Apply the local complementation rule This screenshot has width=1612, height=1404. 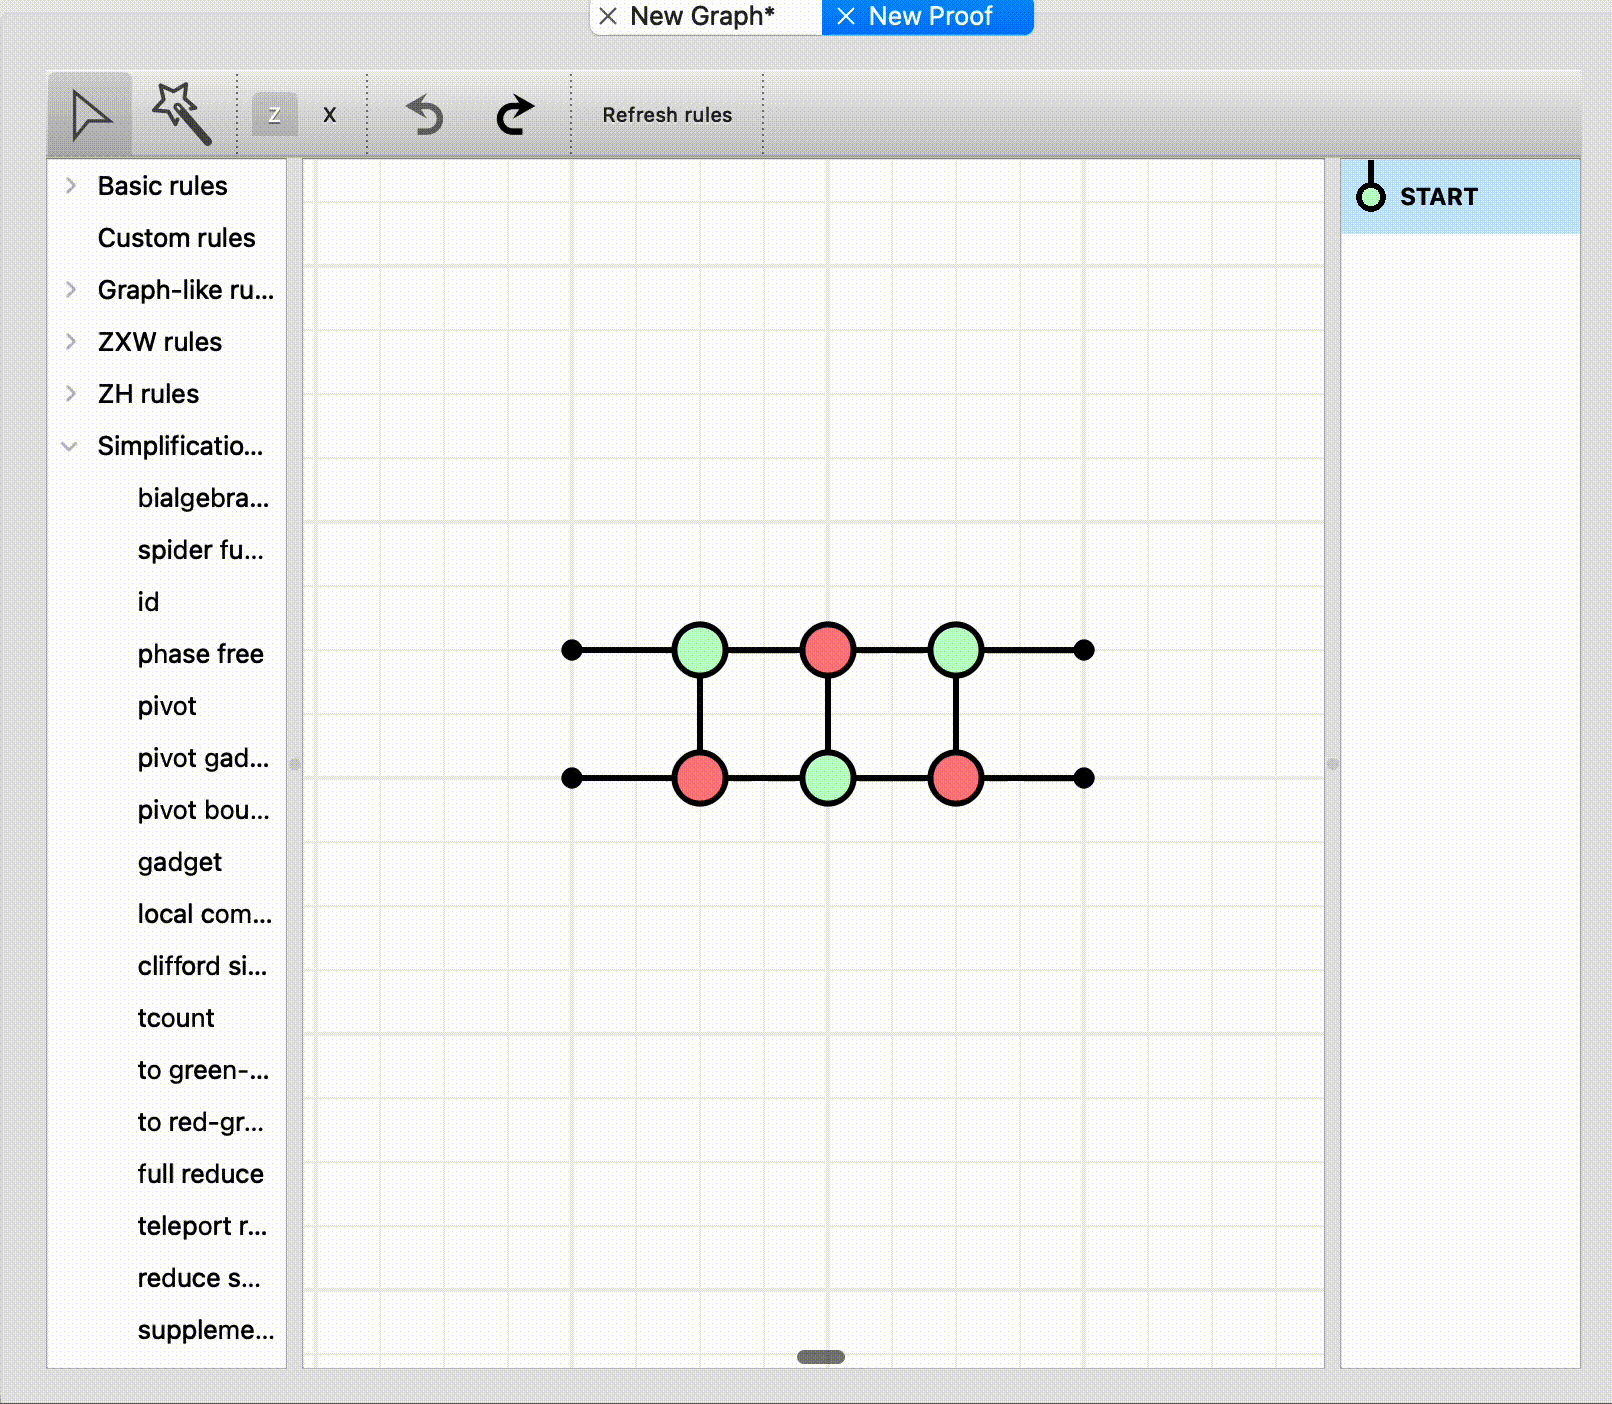(205, 914)
